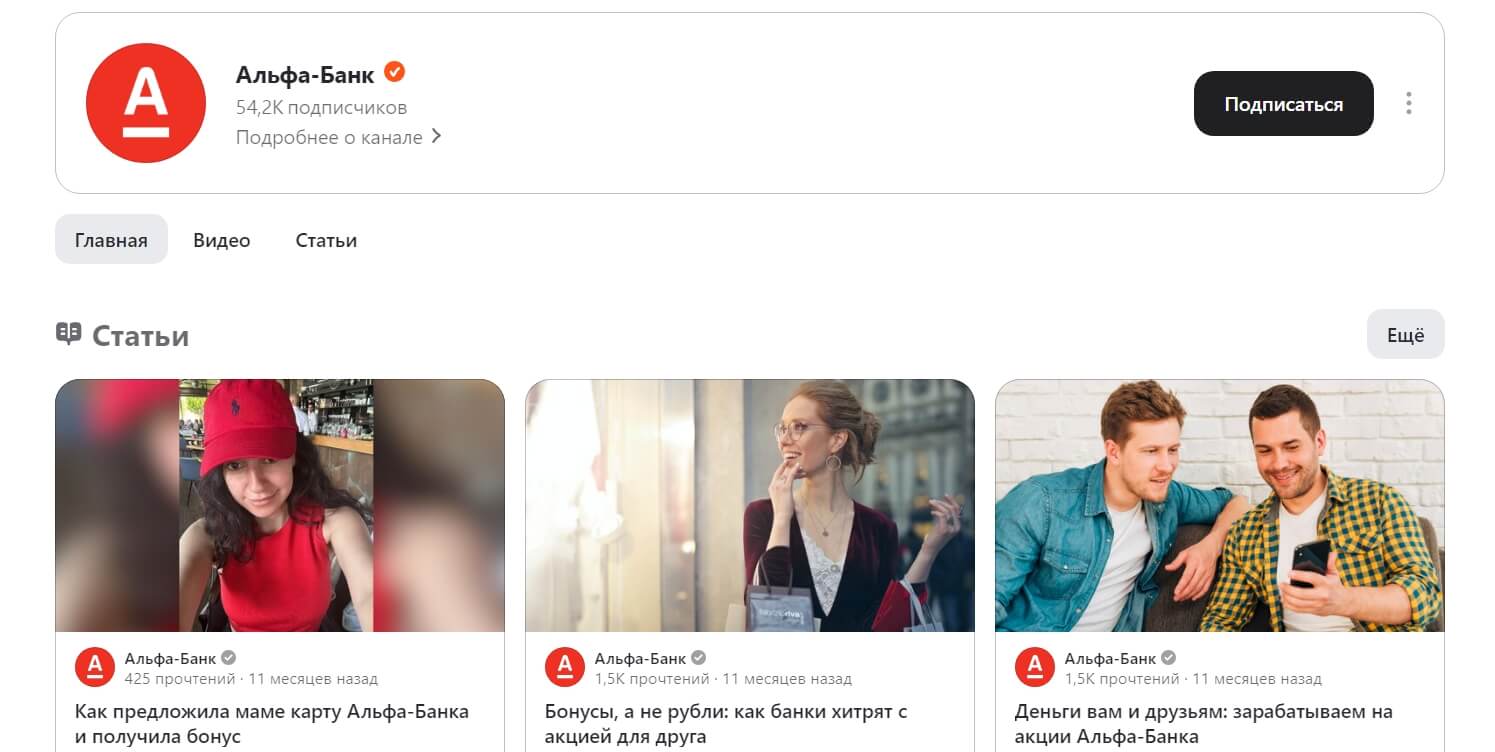The width and height of the screenshot is (1495, 752).
Task: Click Альфа-Банк author name on Бонусы, а не рубли card
Action: [640, 658]
